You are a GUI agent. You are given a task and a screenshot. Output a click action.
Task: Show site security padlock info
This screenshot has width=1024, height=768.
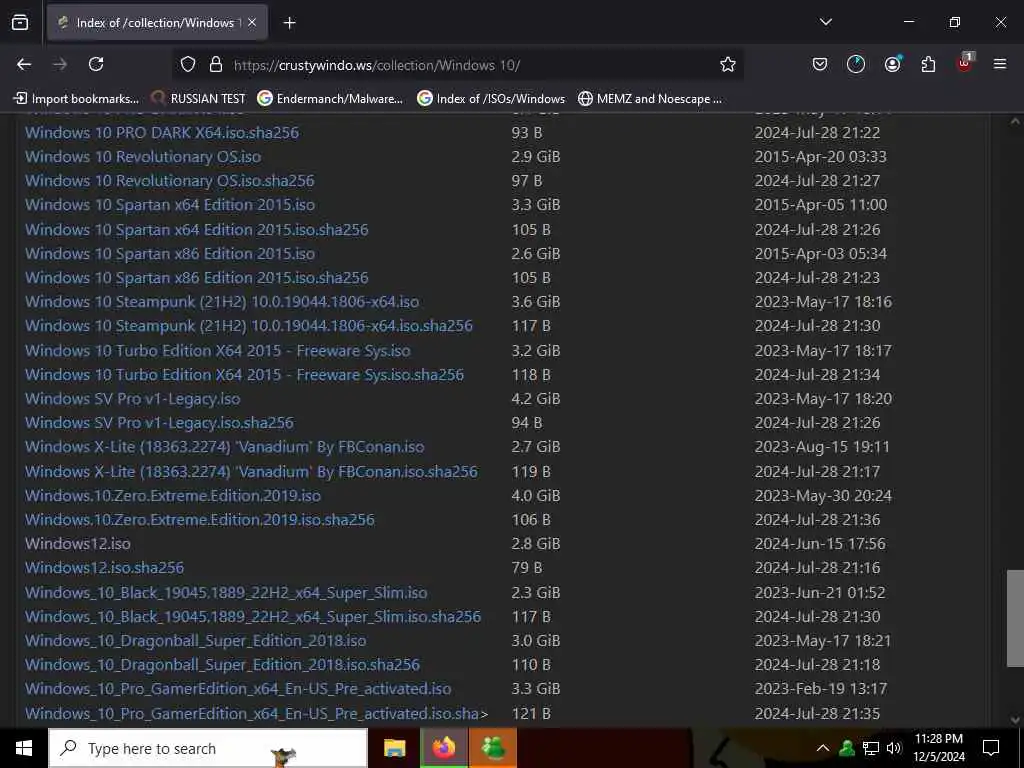[x=216, y=64]
